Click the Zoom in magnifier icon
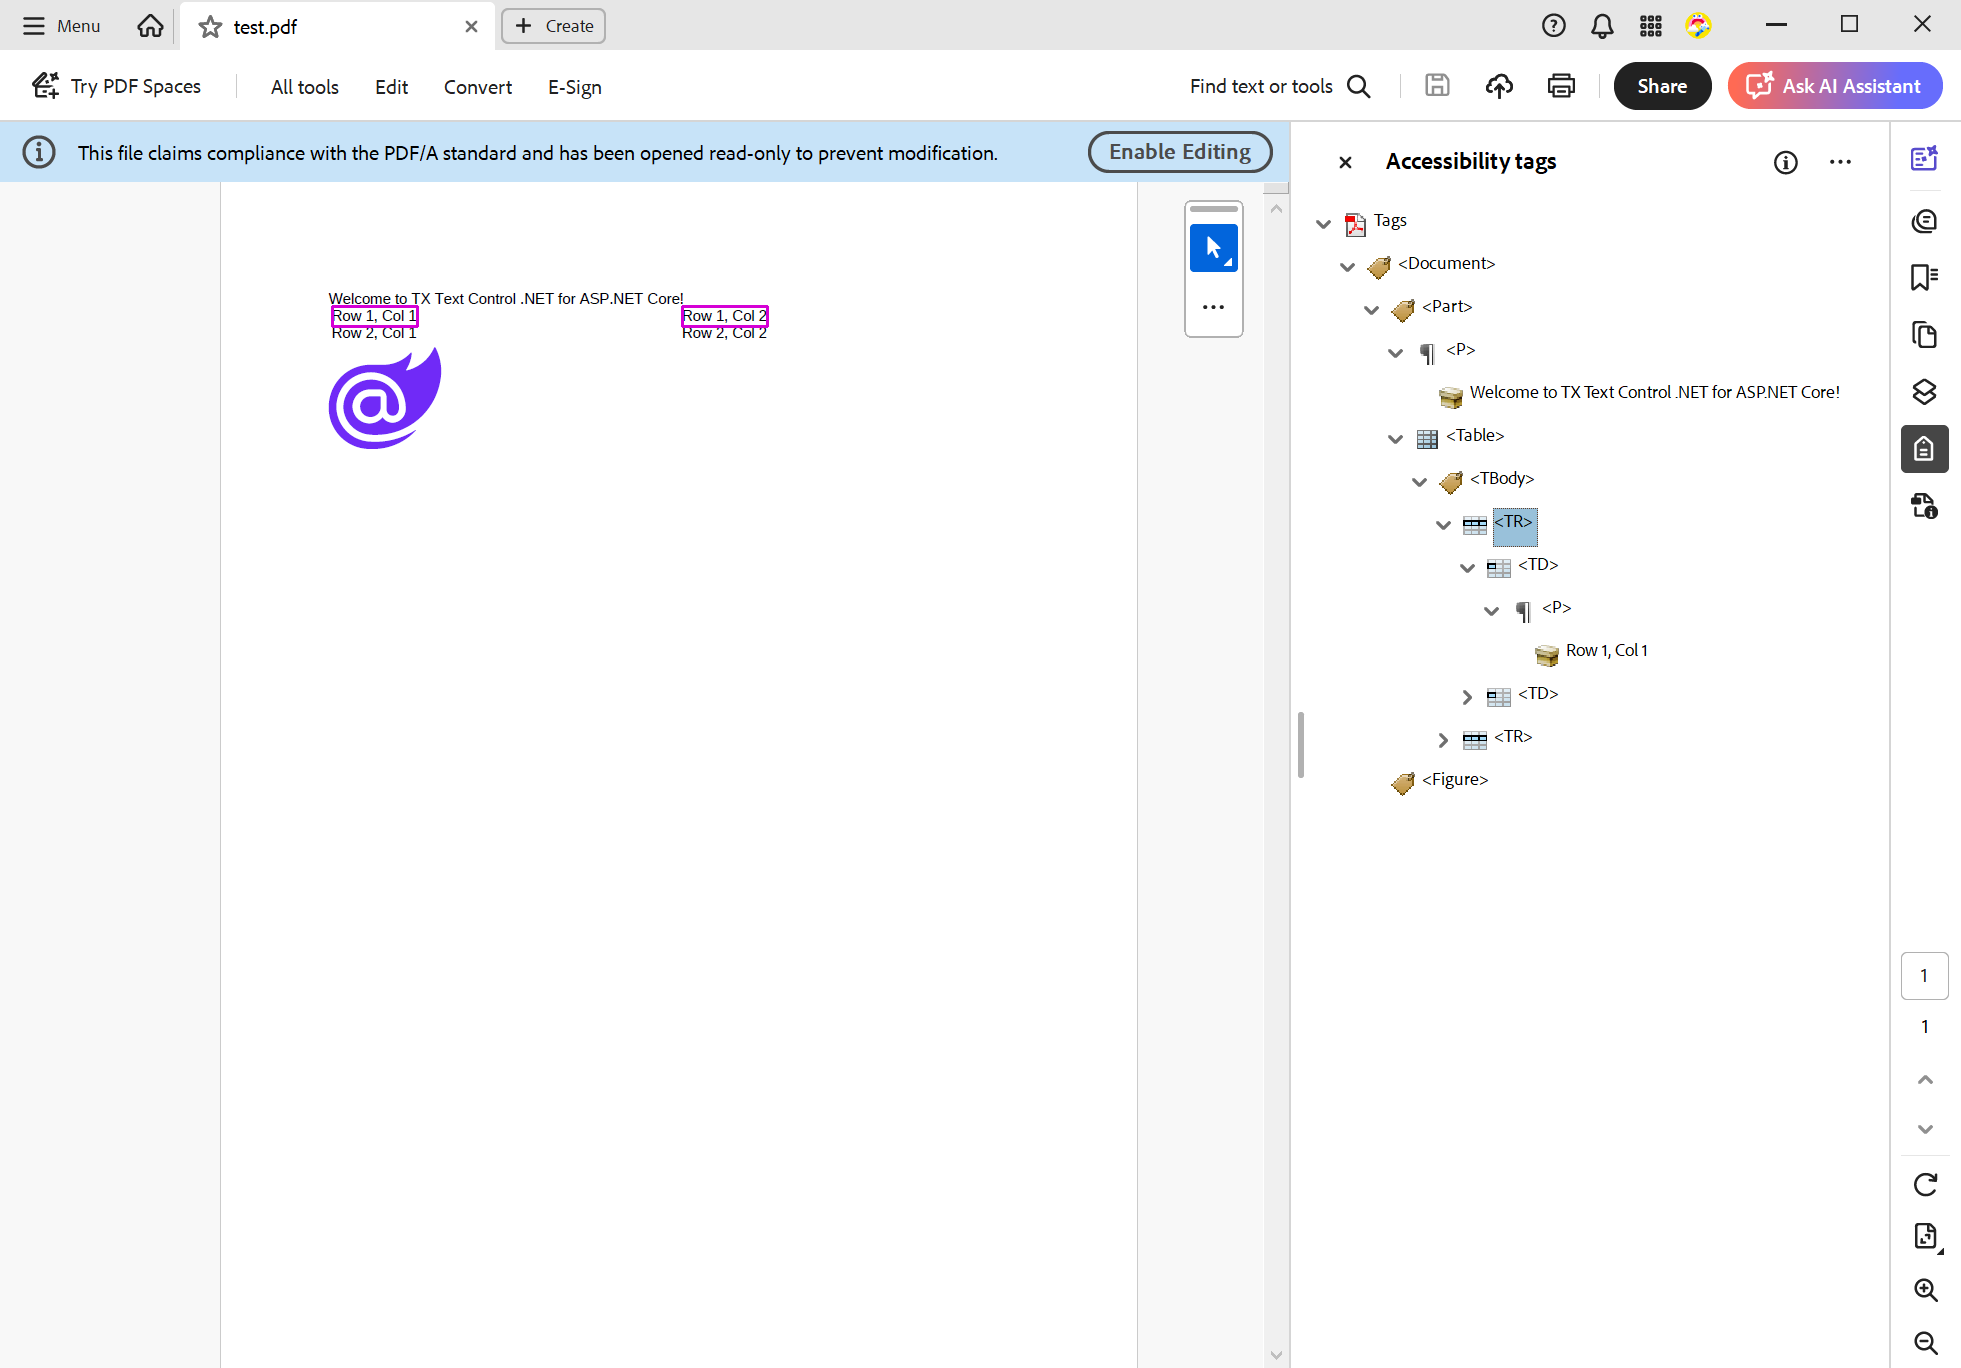The image size is (1961, 1368). click(1924, 1290)
